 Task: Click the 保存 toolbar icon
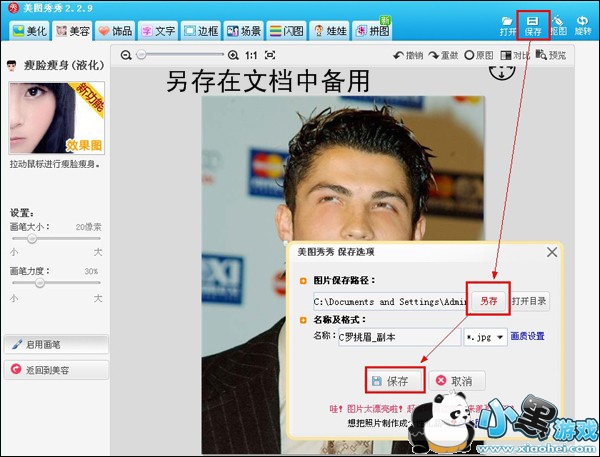point(533,26)
